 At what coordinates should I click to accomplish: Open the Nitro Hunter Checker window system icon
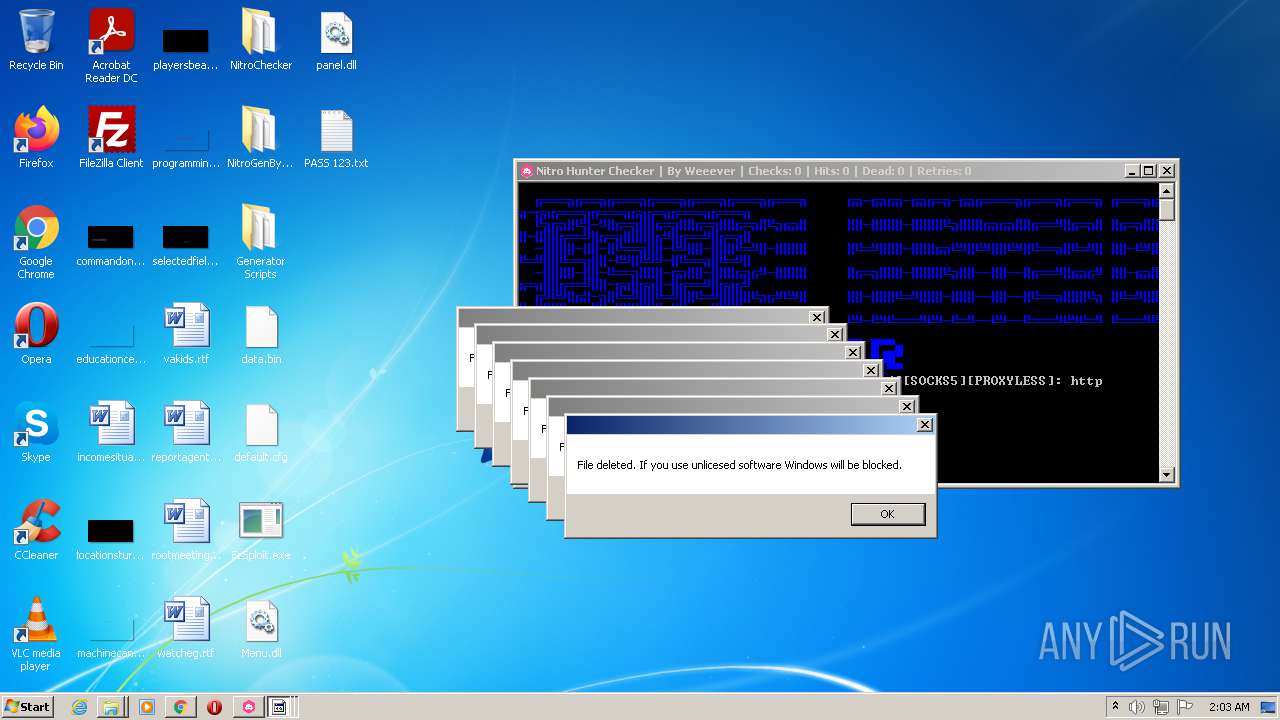pyautogui.click(x=527, y=171)
